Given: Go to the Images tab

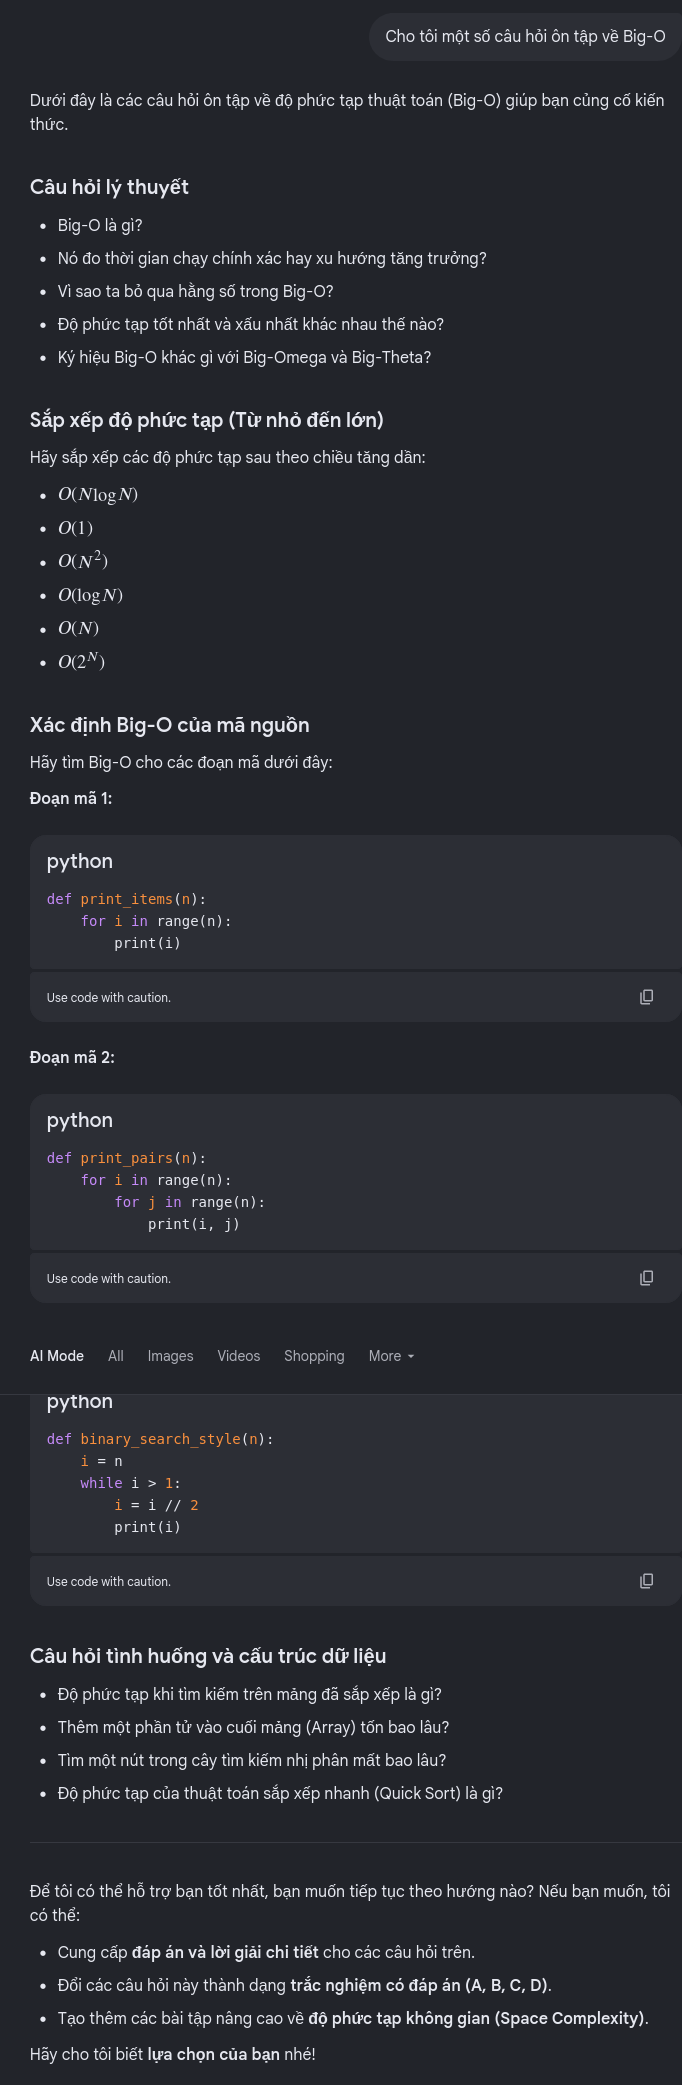Looking at the screenshot, I should pos(170,1356).
